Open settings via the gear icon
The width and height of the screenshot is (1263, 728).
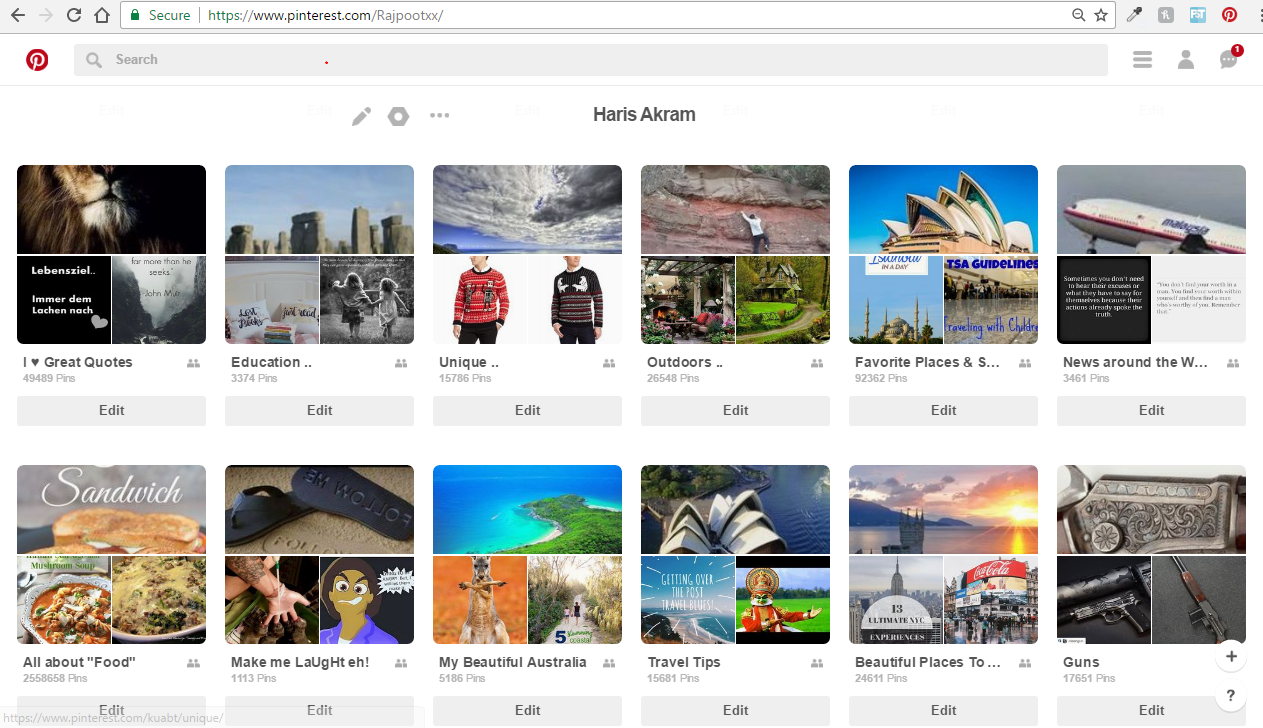coord(398,115)
